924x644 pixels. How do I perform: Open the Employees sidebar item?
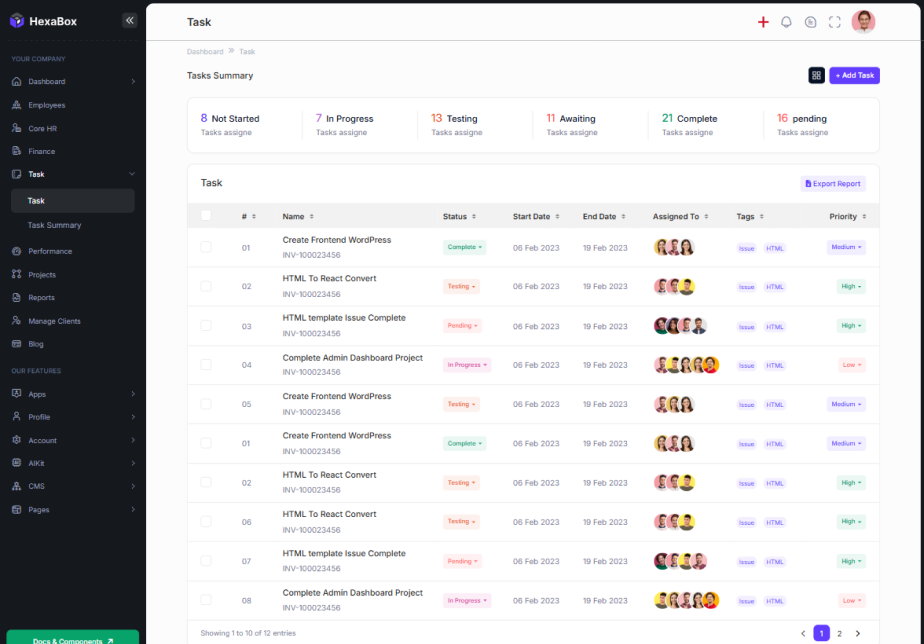click(46, 105)
